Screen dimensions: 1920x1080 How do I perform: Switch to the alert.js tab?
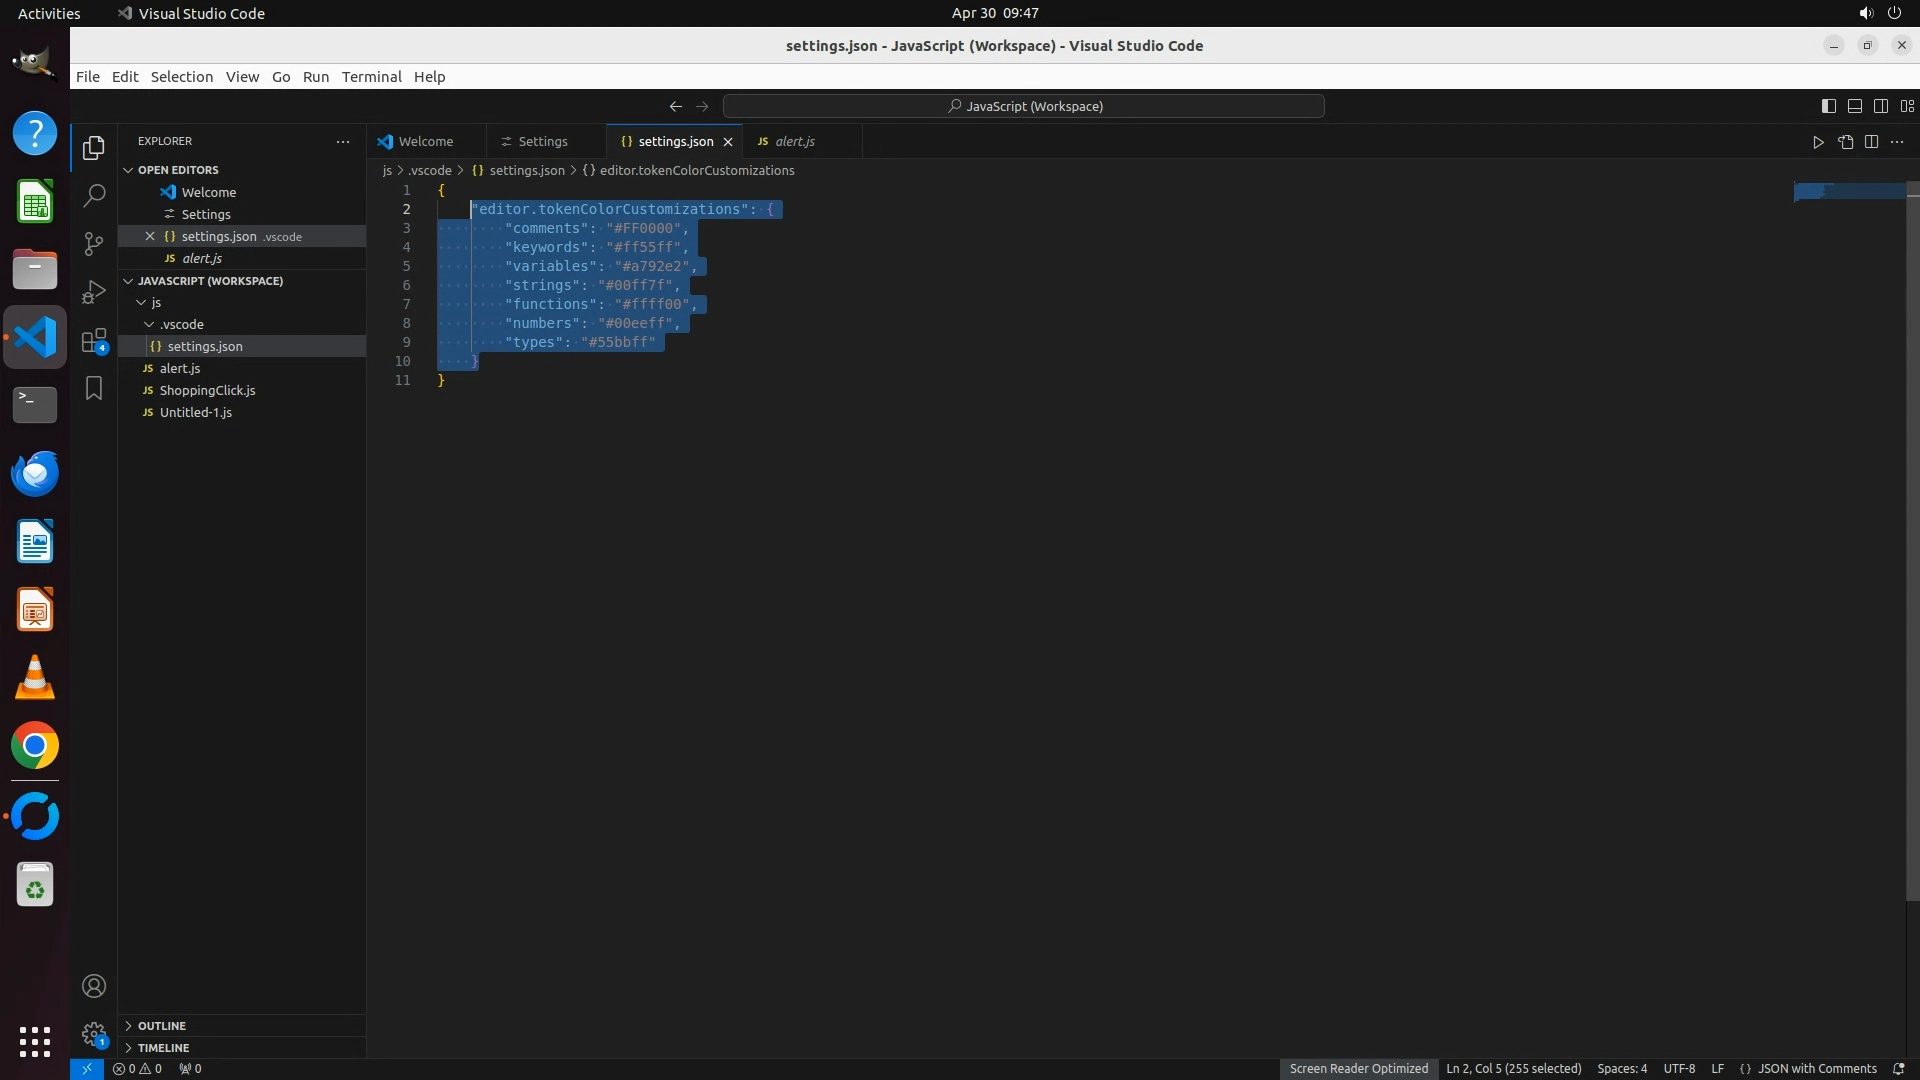click(794, 142)
